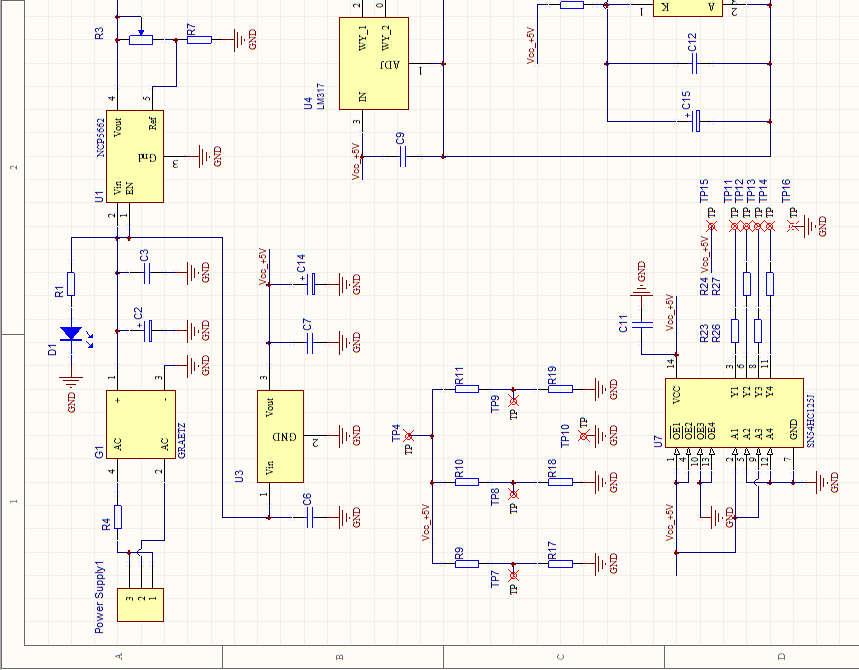The width and height of the screenshot is (859, 670).
Task: Click the 'Ref' pin label on U1
Action: pos(153,121)
